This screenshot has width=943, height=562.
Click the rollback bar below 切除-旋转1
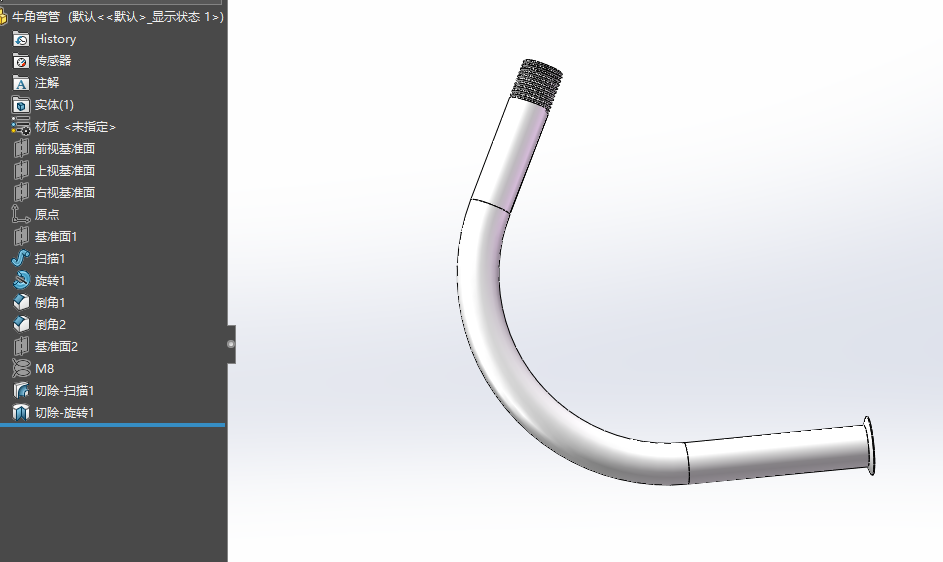[x=112, y=425]
